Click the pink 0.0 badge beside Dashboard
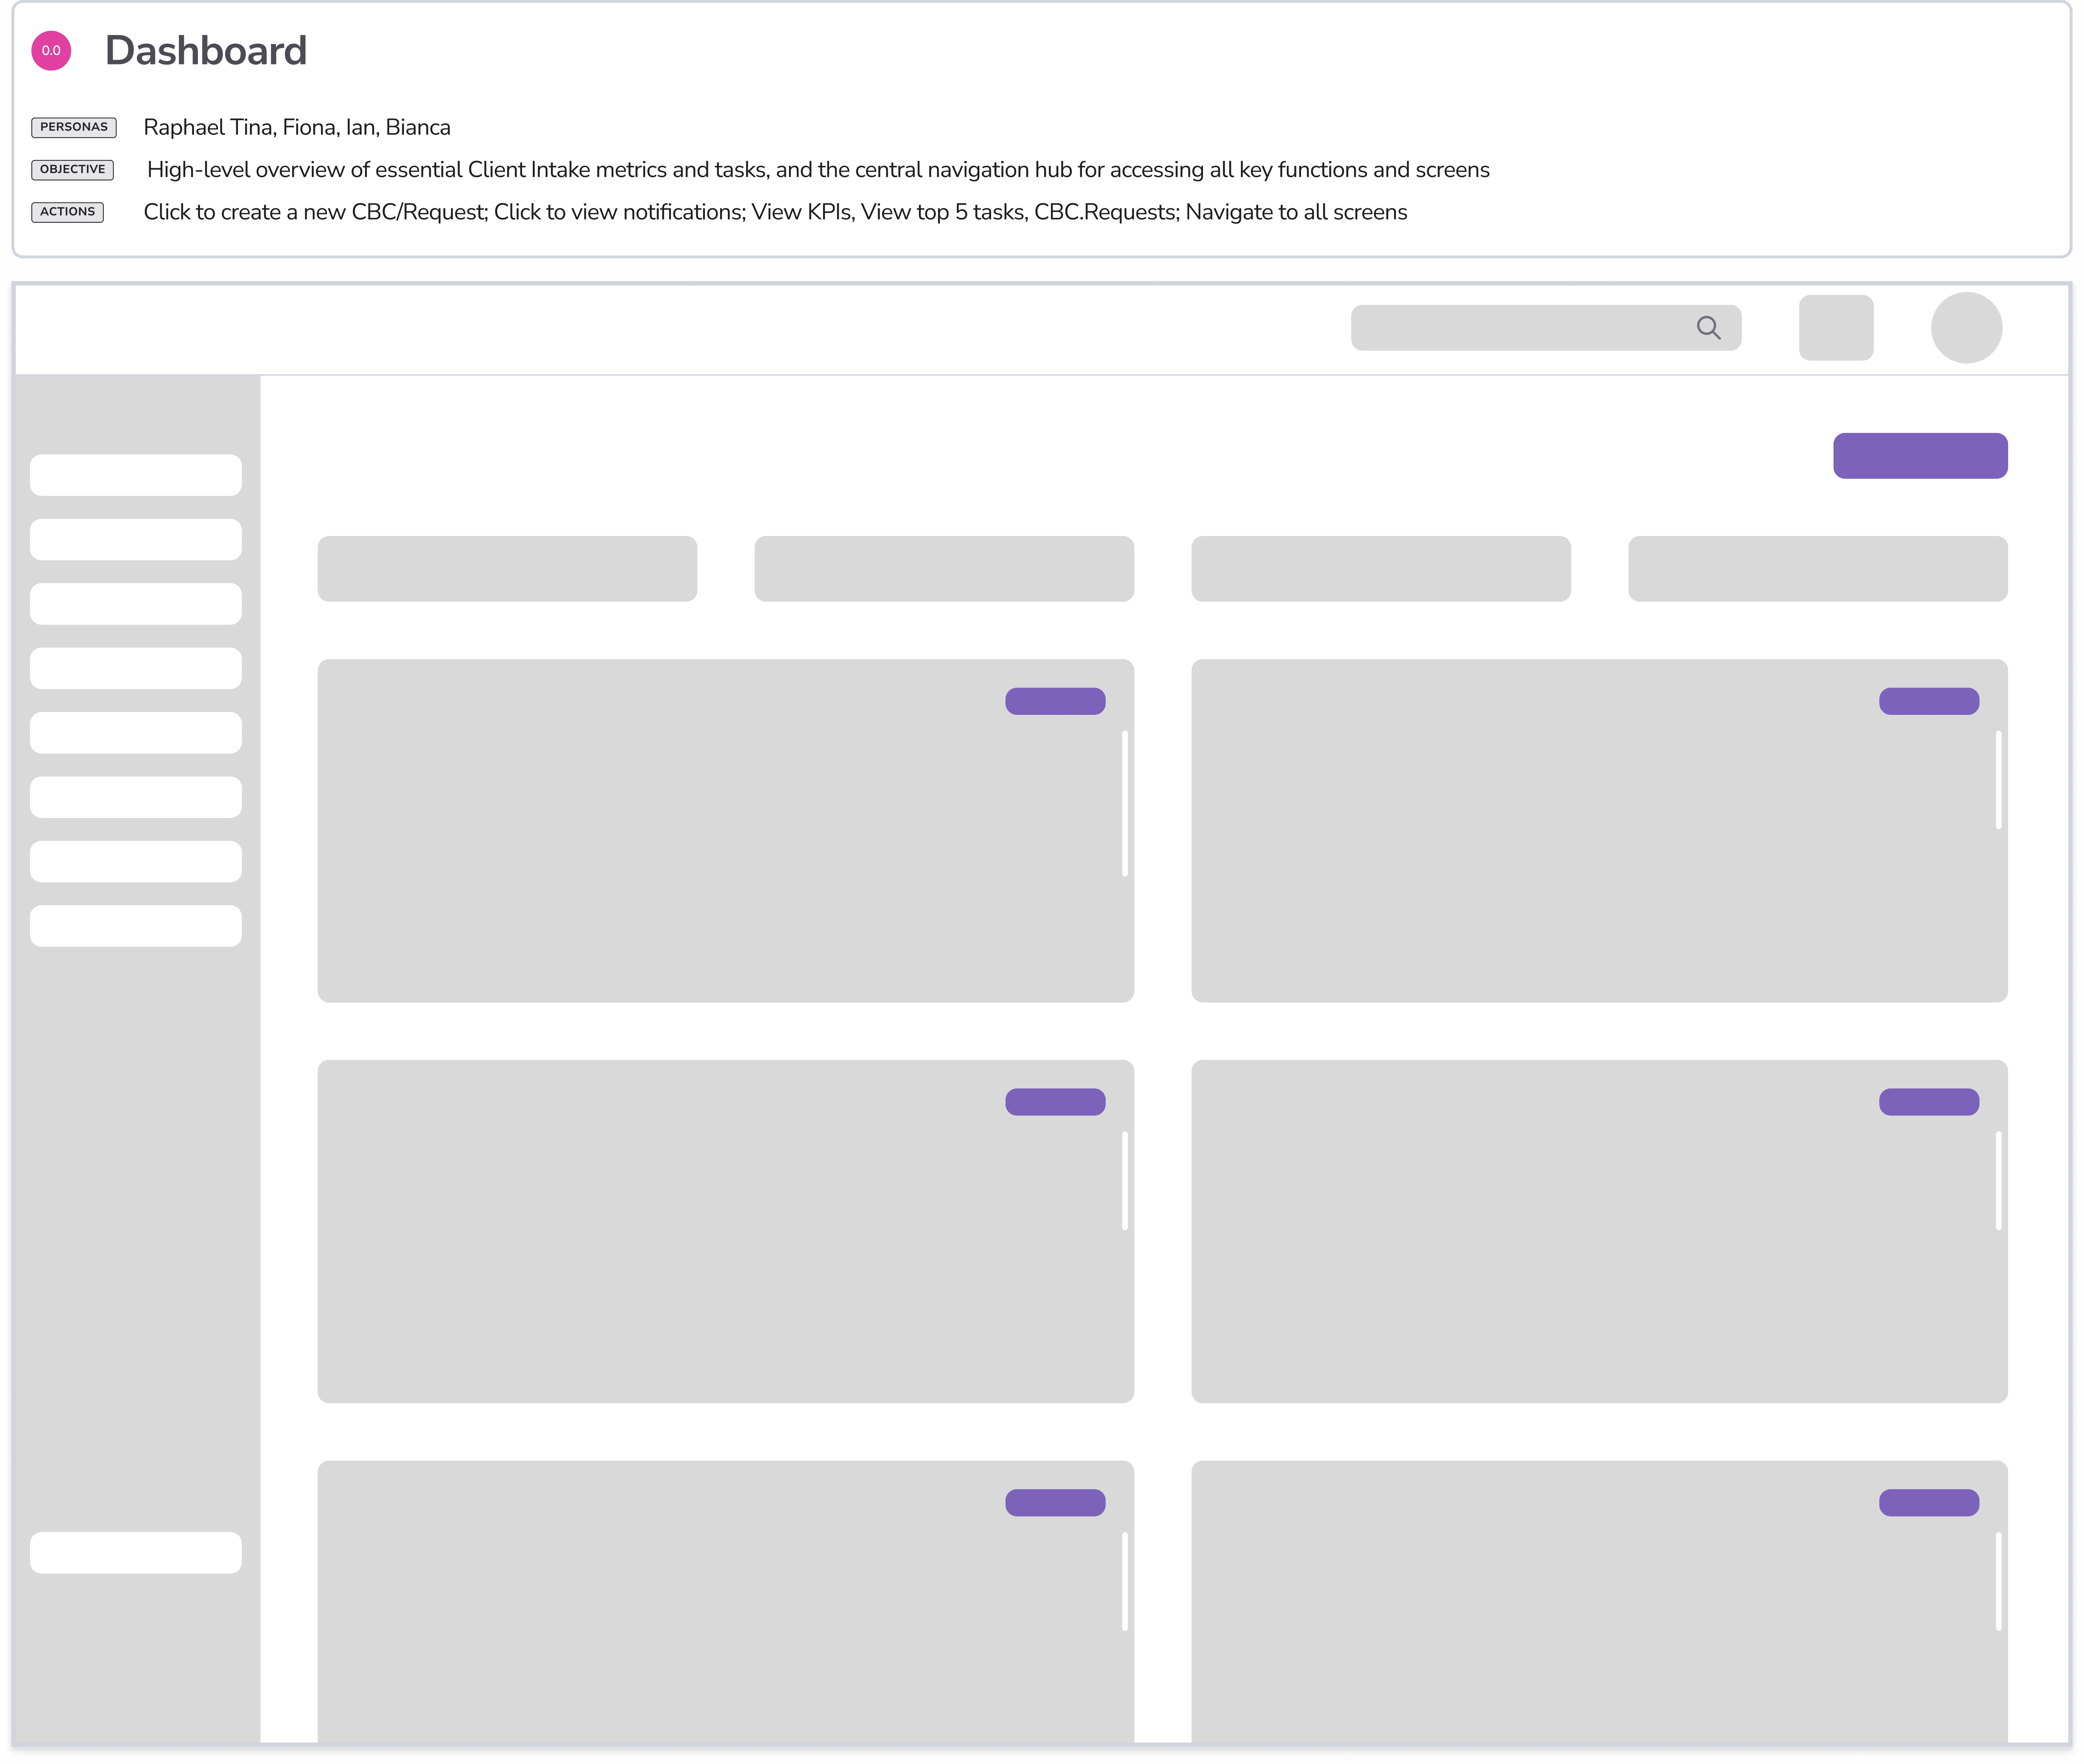This screenshot has height=1764, width=2084. click(51, 51)
